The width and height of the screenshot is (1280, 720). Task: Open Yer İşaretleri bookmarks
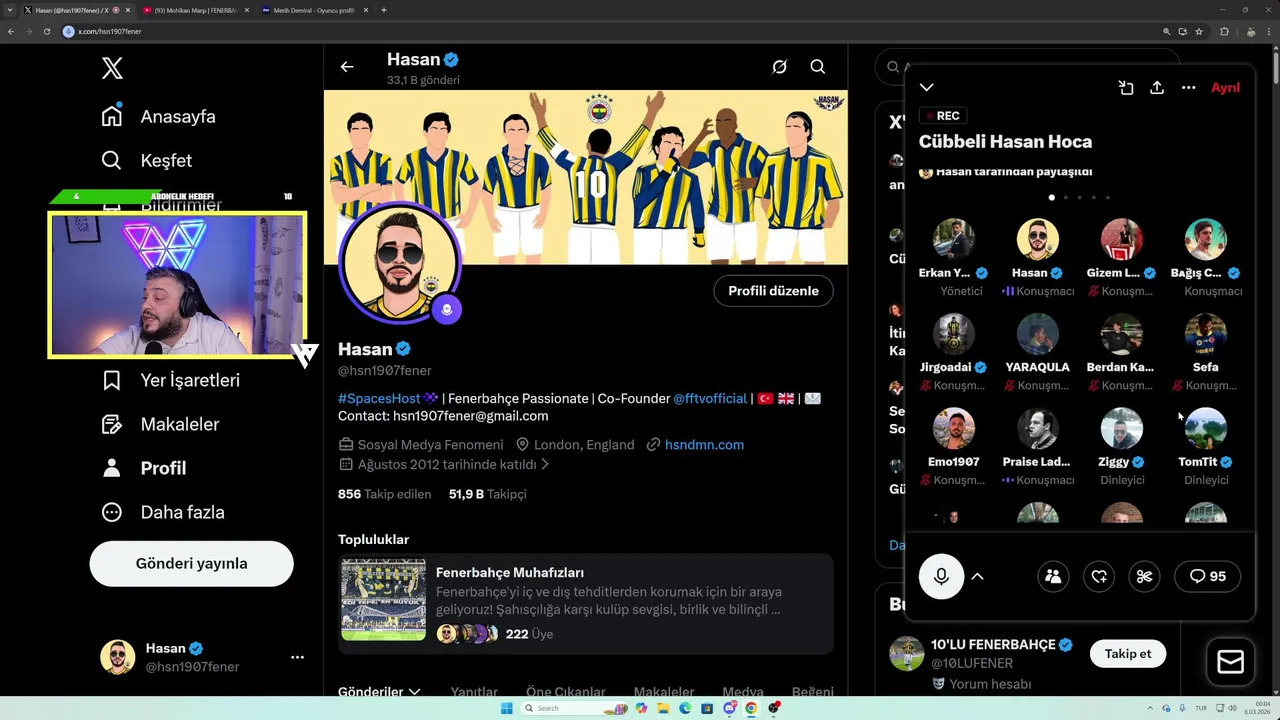(170, 380)
